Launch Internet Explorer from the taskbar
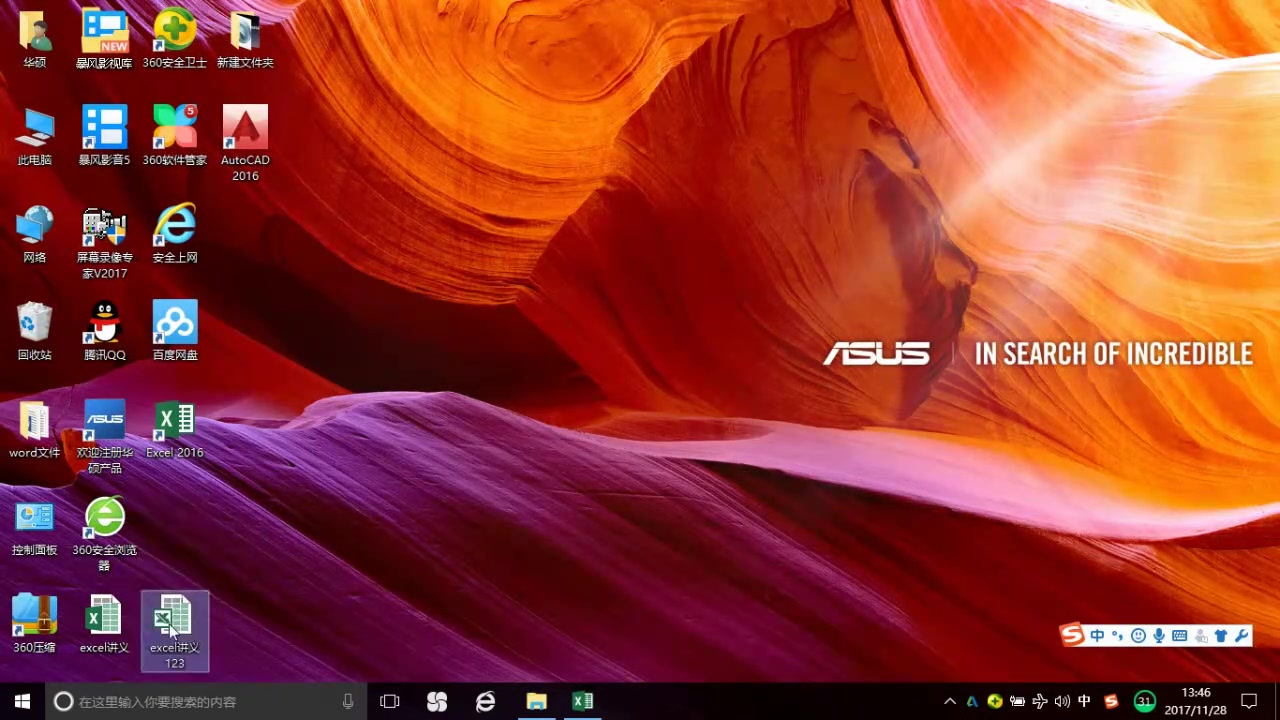The image size is (1280, 720). [485, 701]
